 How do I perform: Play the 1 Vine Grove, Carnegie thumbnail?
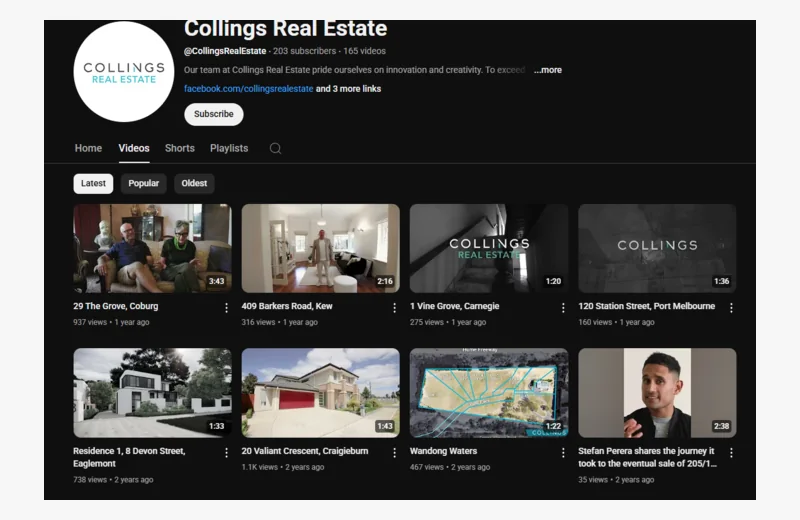coord(489,249)
